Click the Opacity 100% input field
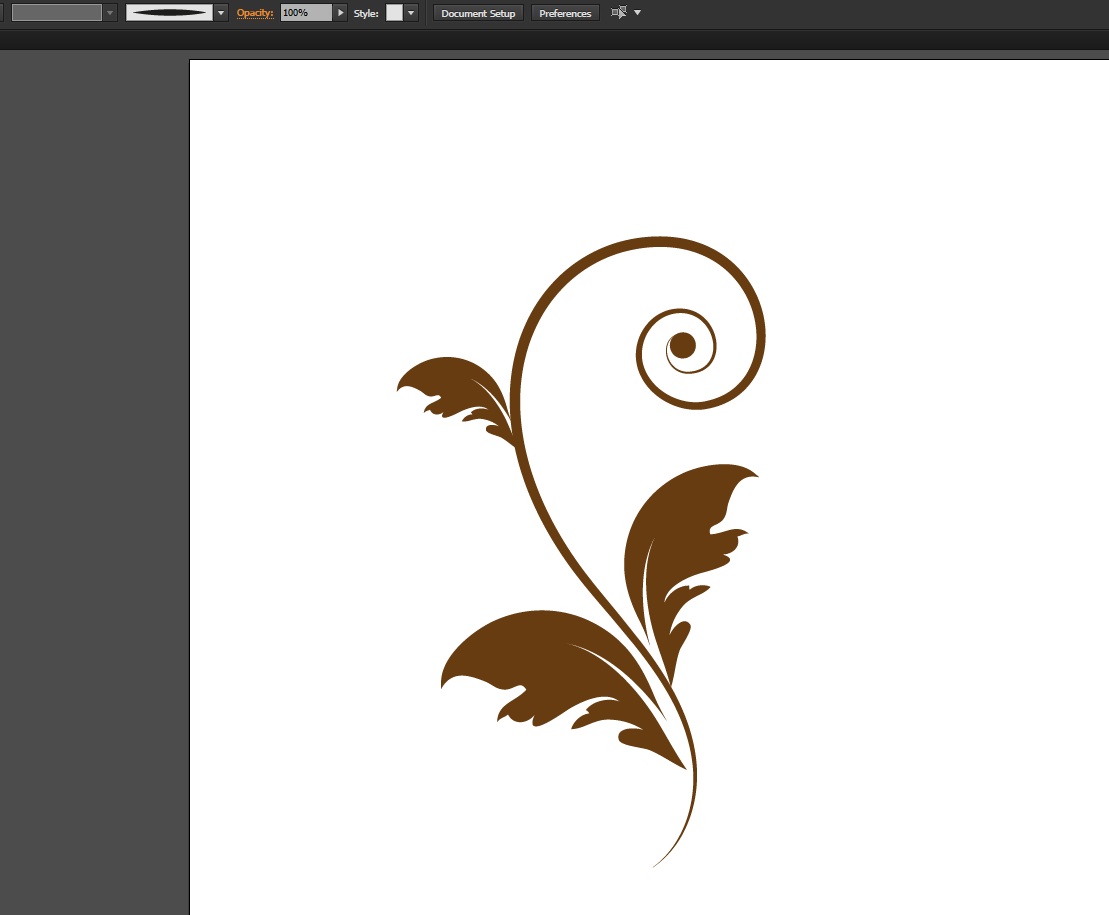The image size is (1109, 915). (x=305, y=13)
